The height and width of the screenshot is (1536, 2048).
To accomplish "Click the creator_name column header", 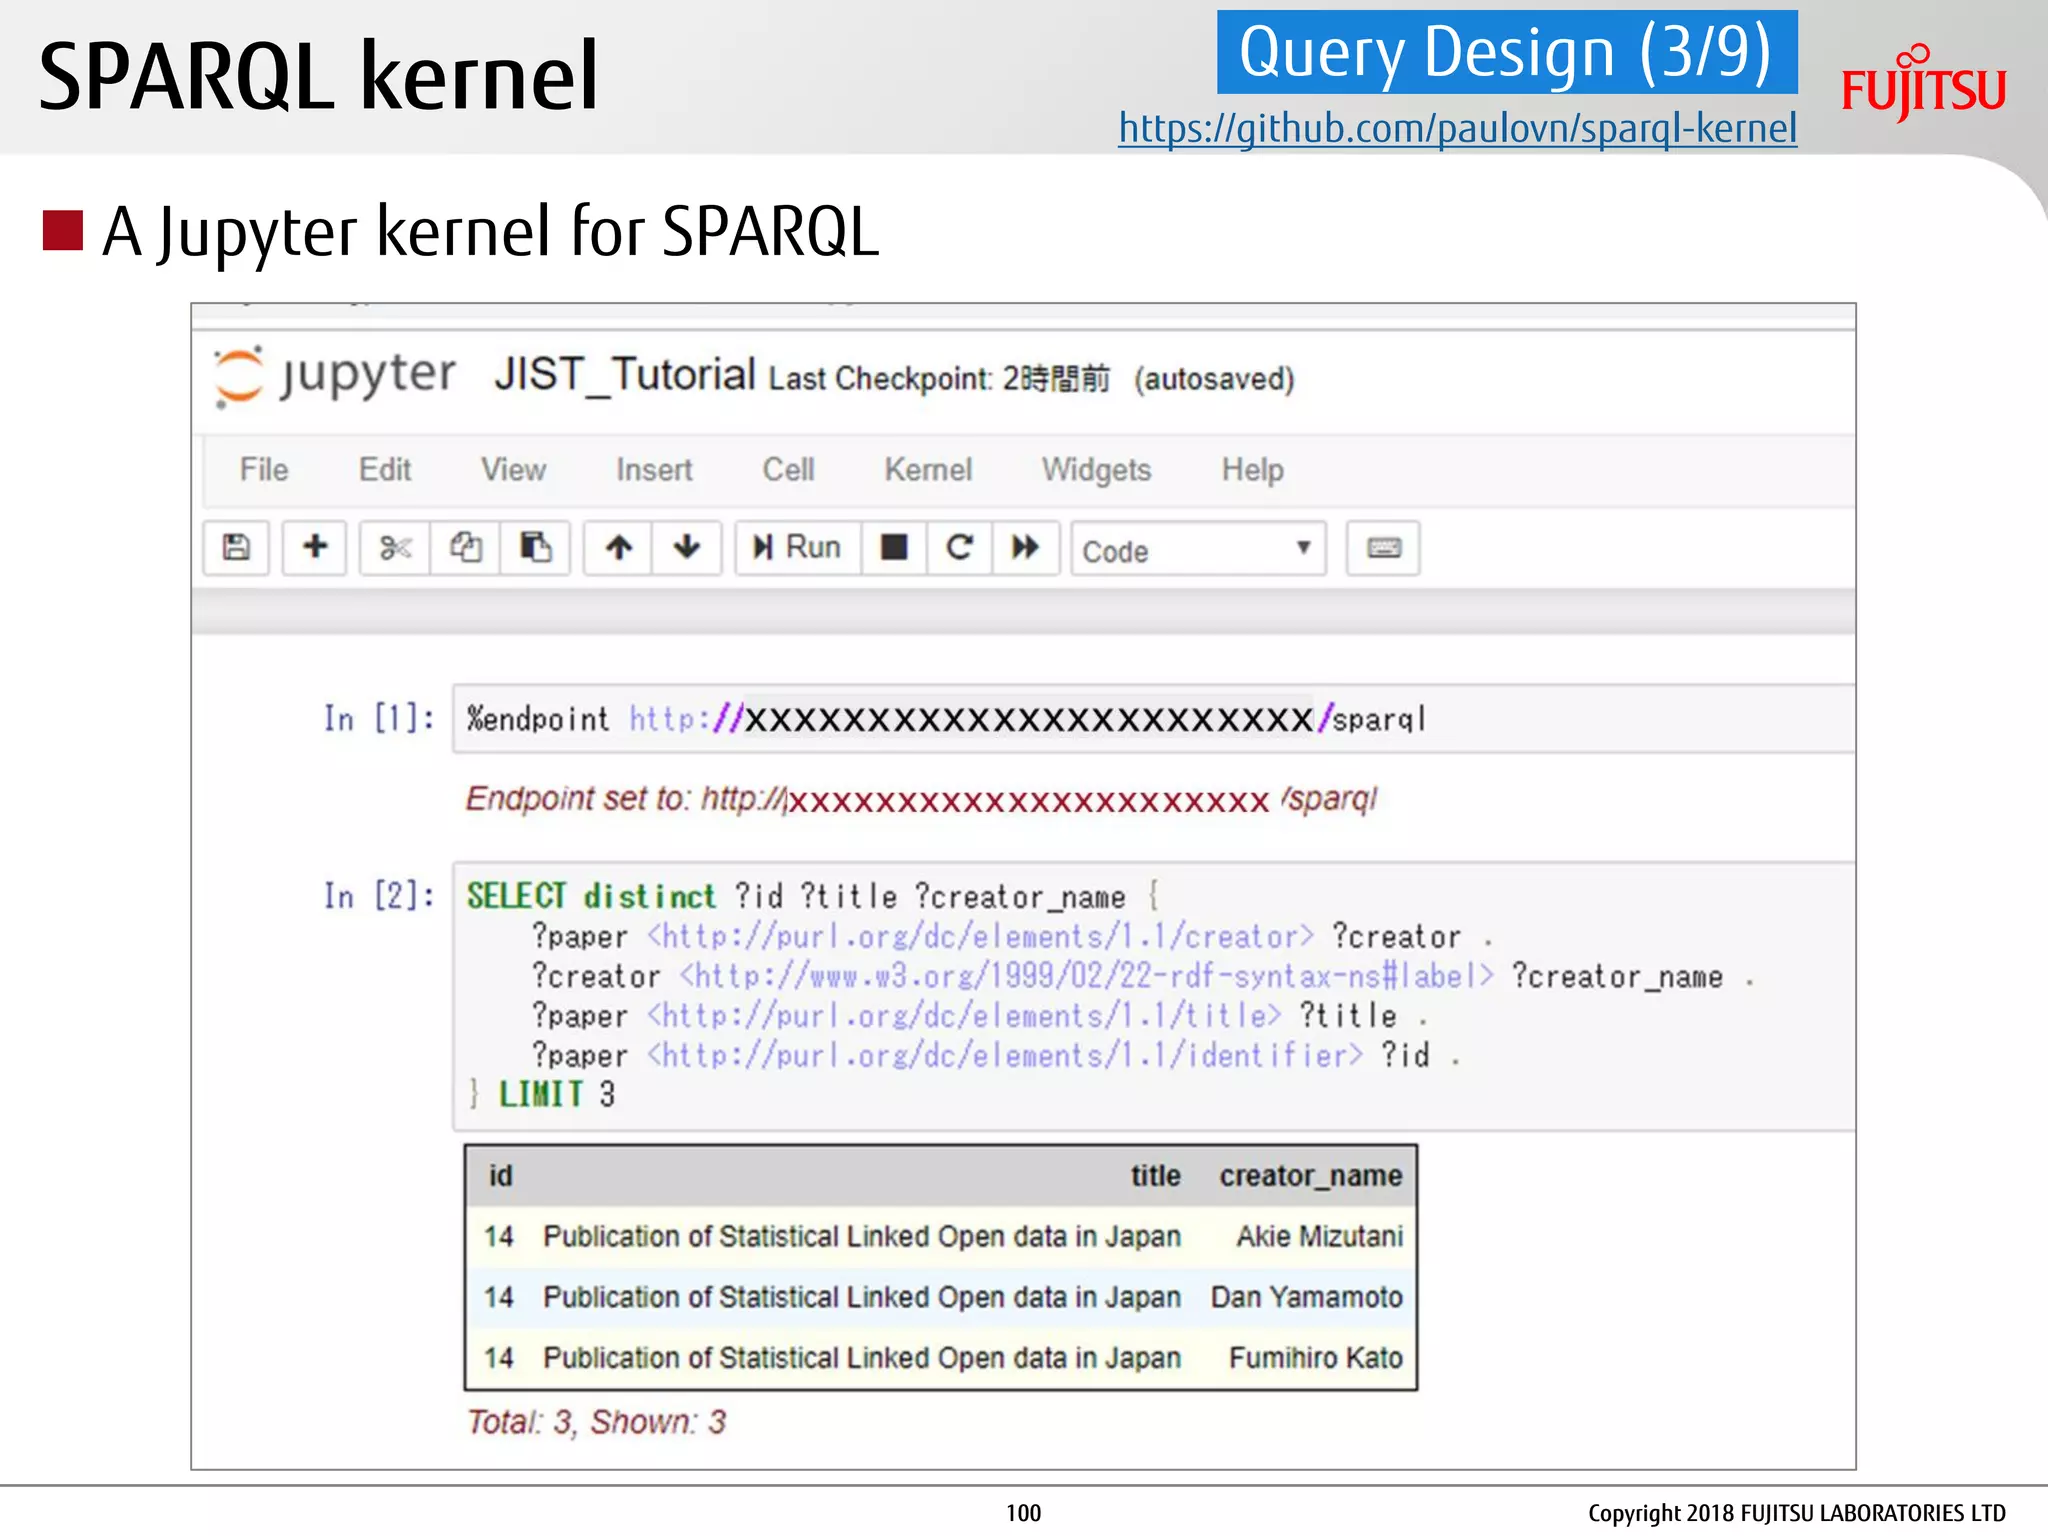I will click(1310, 1175).
